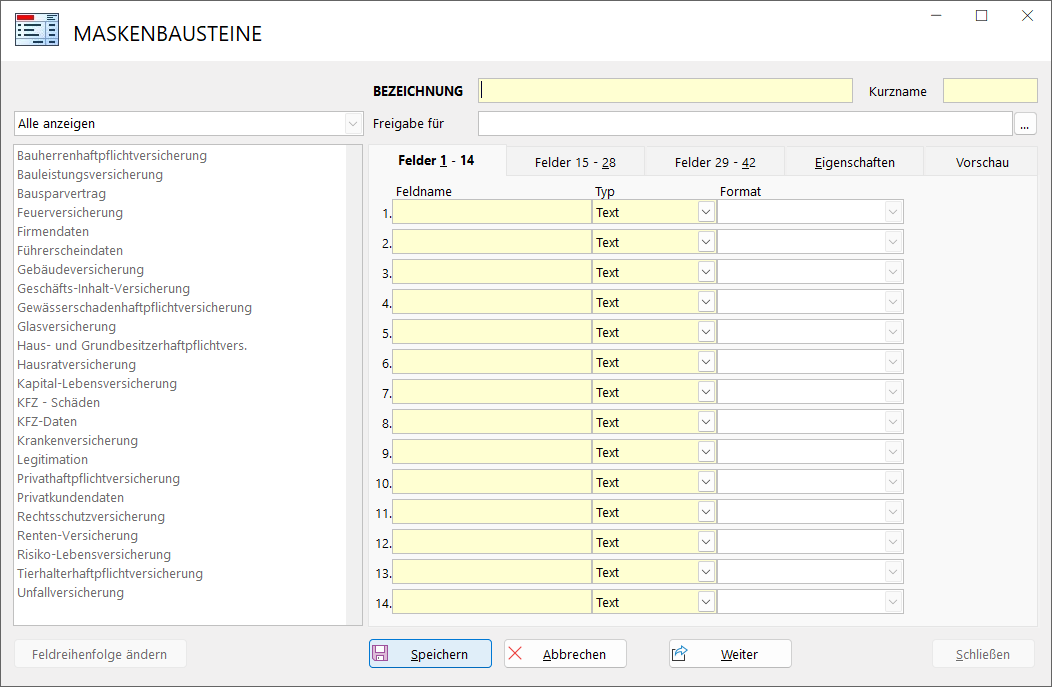
Task: Click the red X icon on Abbrechen
Action: (516, 654)
